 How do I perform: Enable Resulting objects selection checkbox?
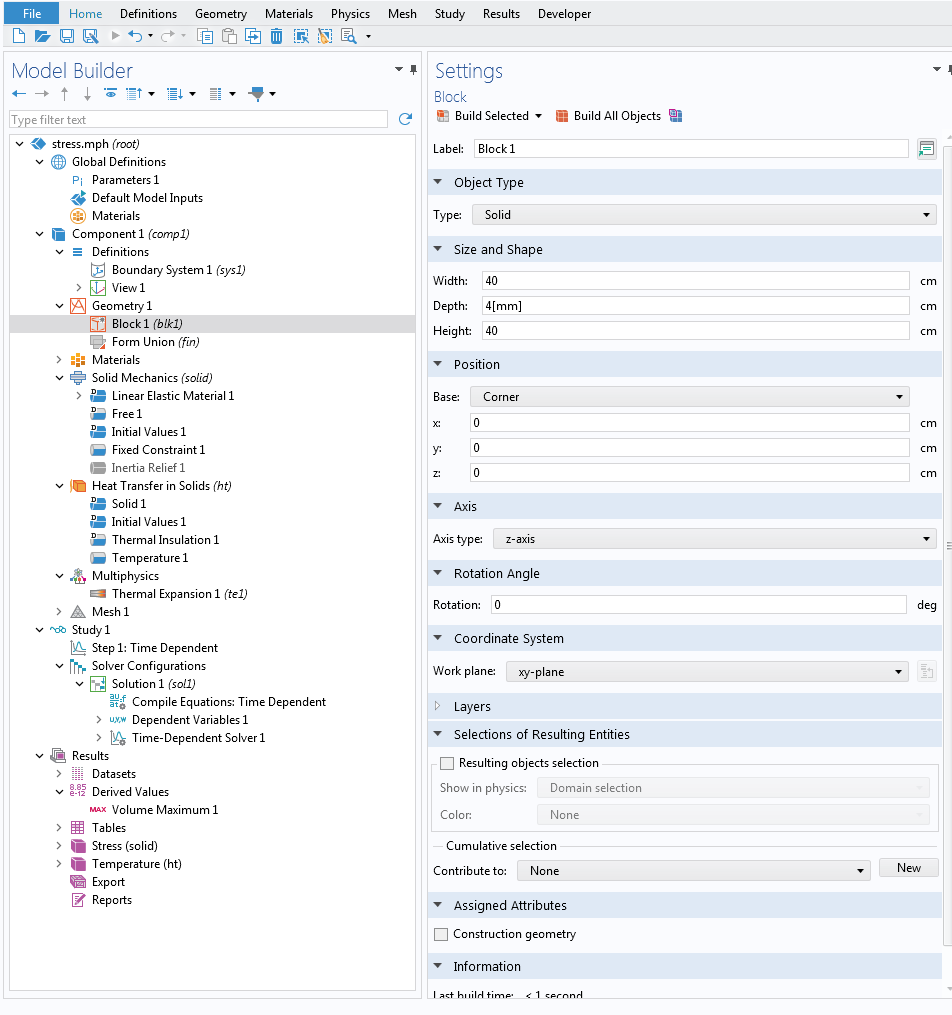point(447,763)
